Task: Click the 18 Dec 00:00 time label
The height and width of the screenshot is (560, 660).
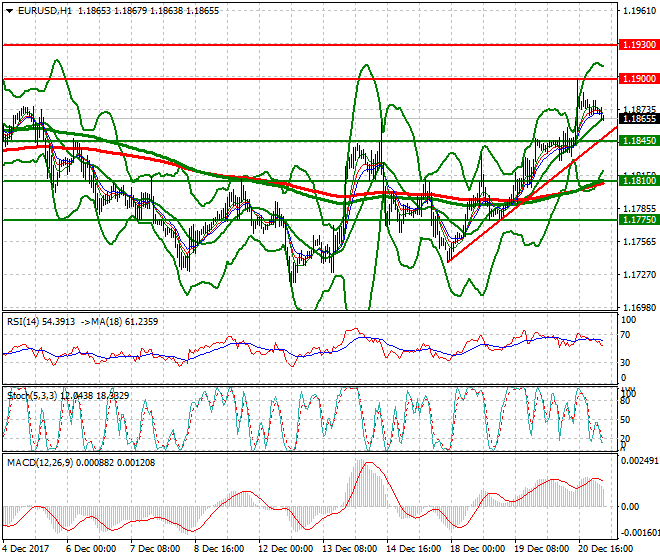Action: tap(477, 549)
